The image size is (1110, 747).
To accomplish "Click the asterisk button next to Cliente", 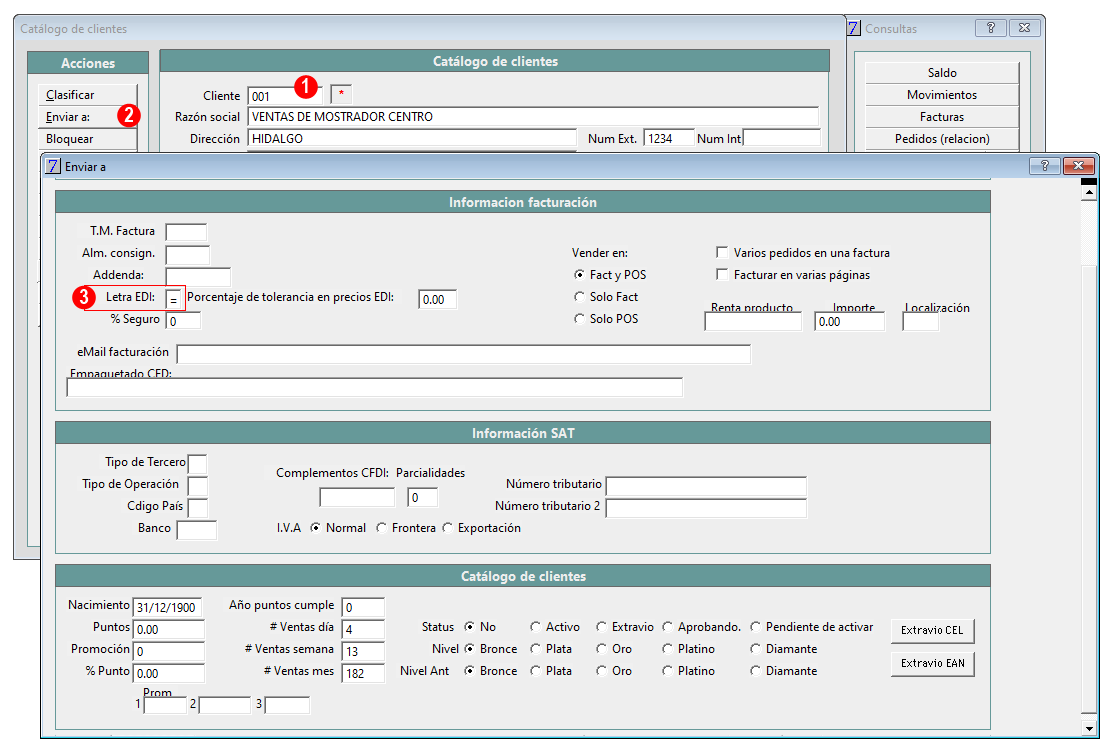I will [x=341, y=94].
